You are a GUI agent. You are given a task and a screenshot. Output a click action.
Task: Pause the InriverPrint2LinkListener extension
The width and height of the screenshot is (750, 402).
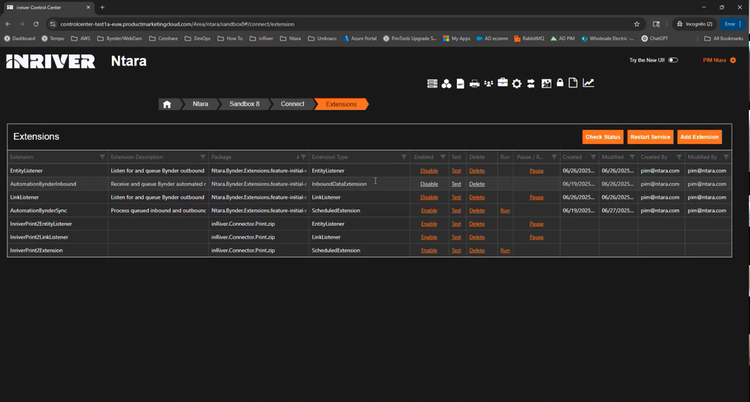[536, 237]
